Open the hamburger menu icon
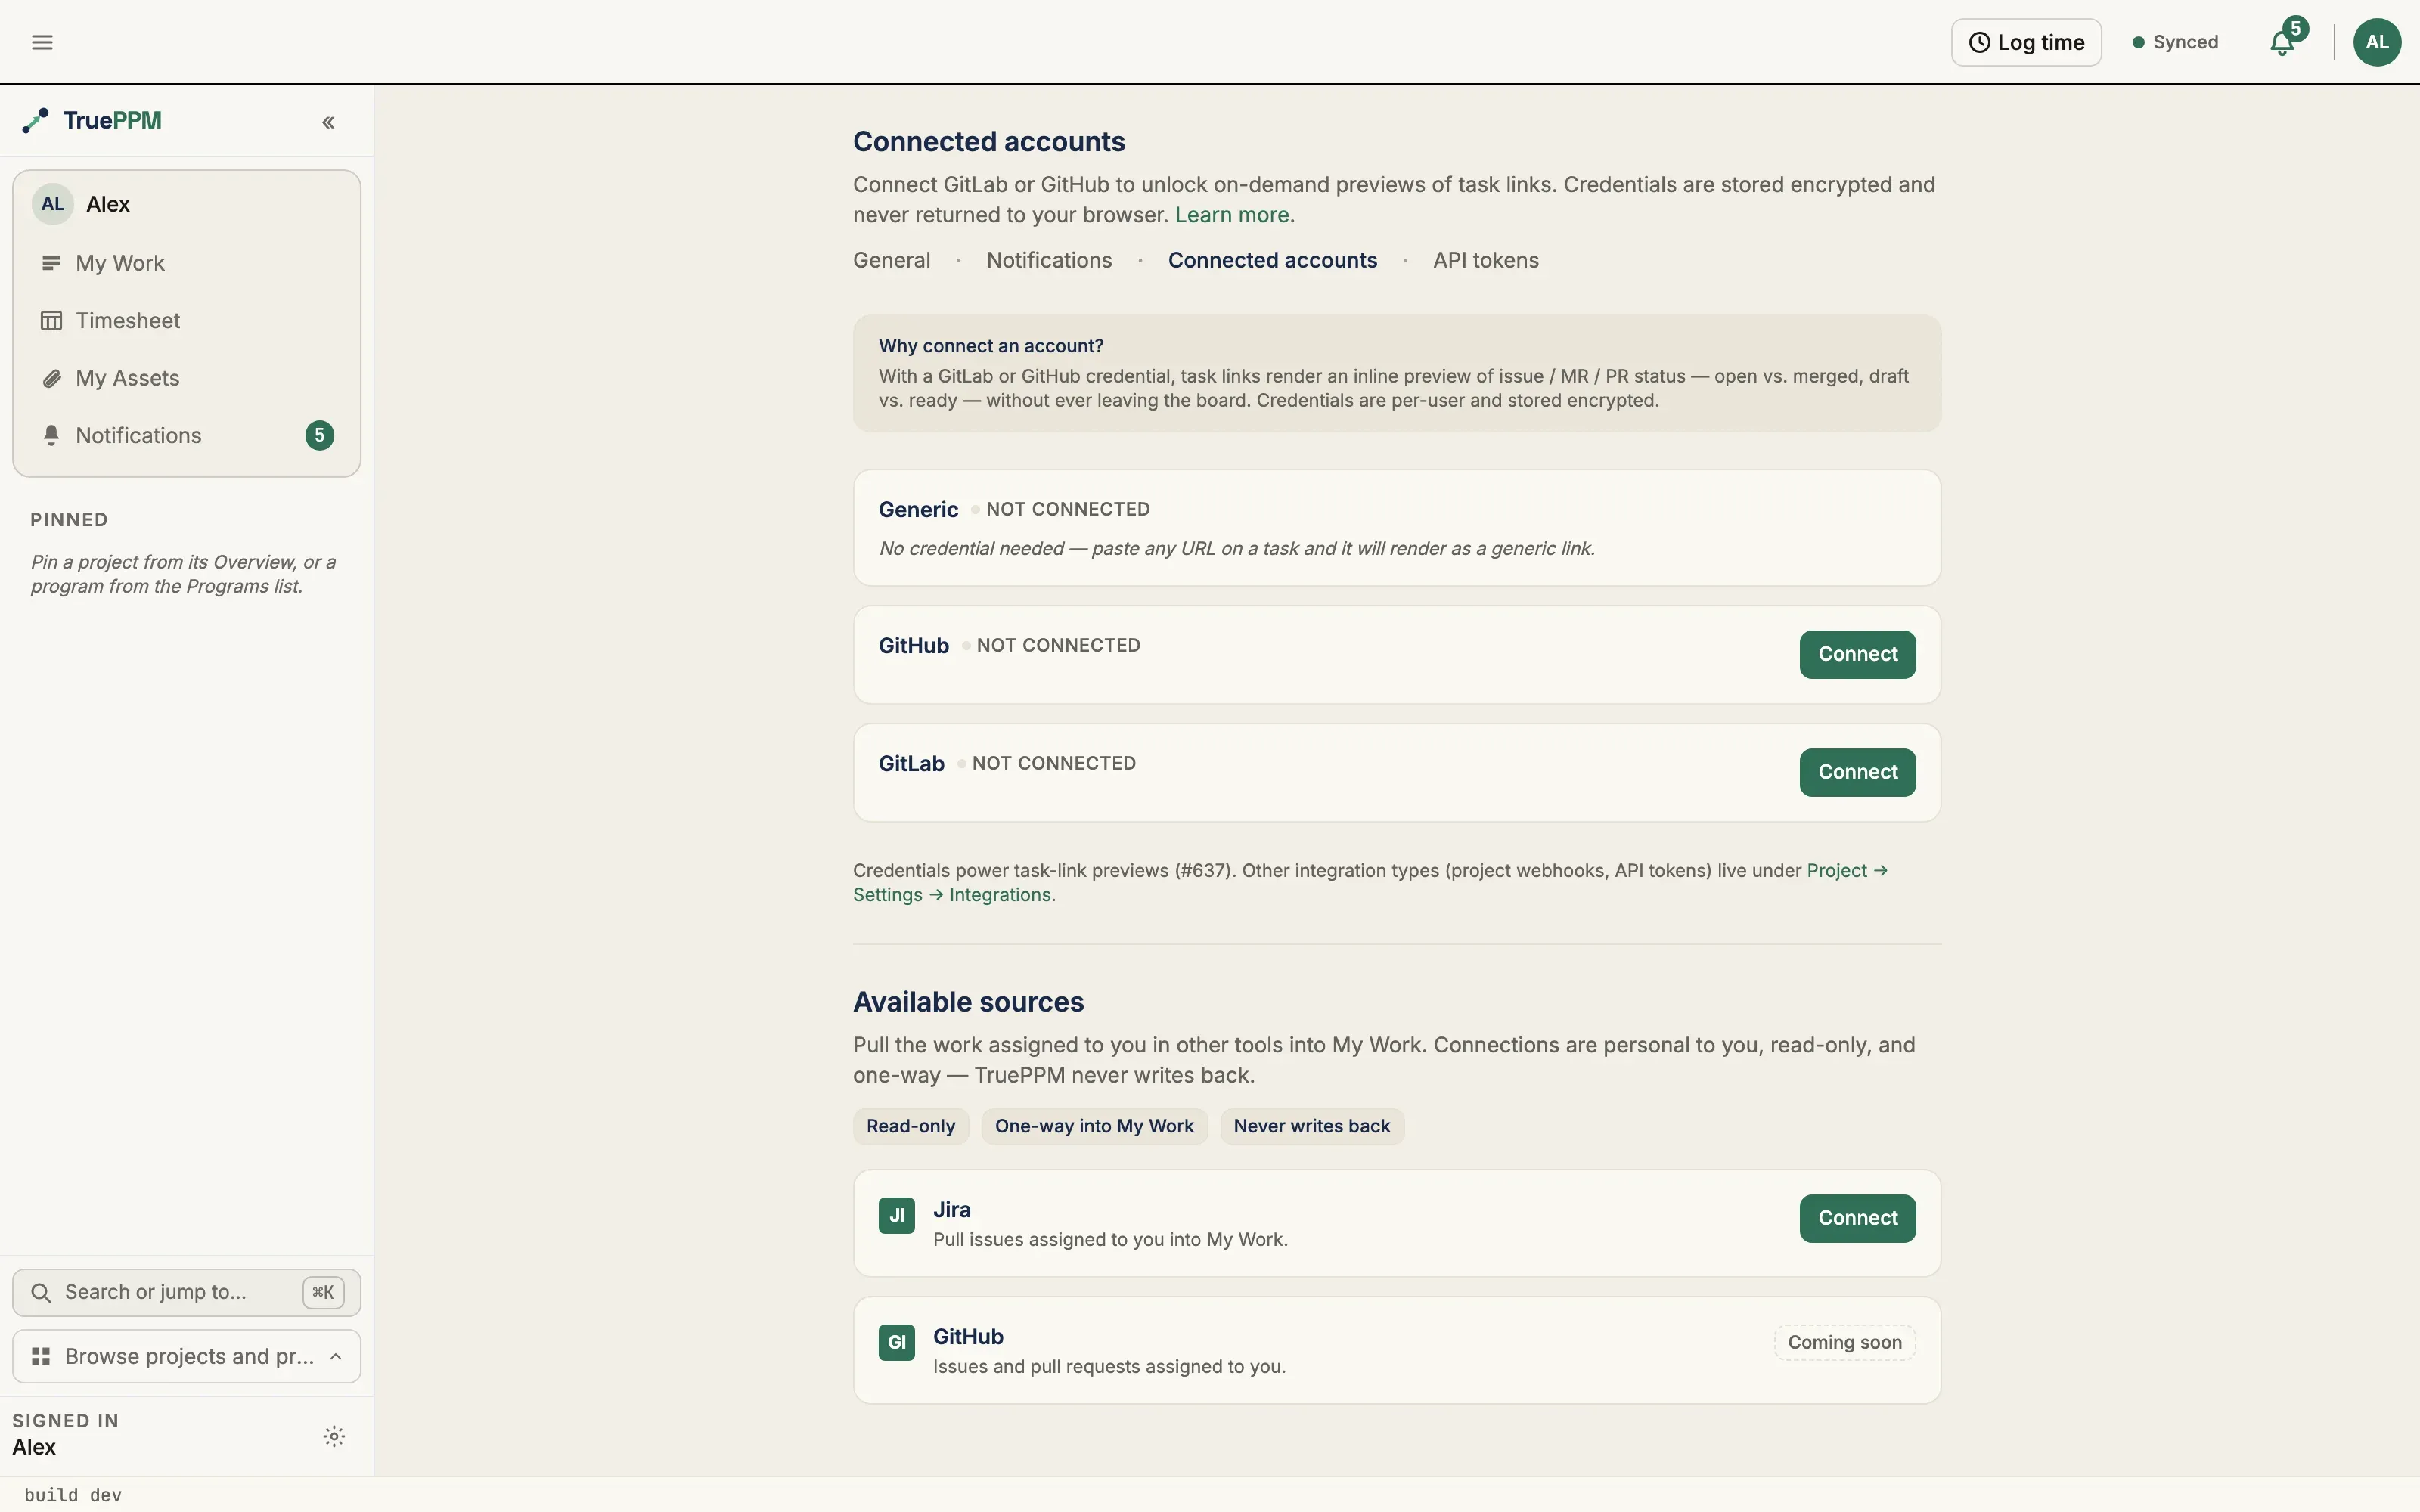 [42, 42]
